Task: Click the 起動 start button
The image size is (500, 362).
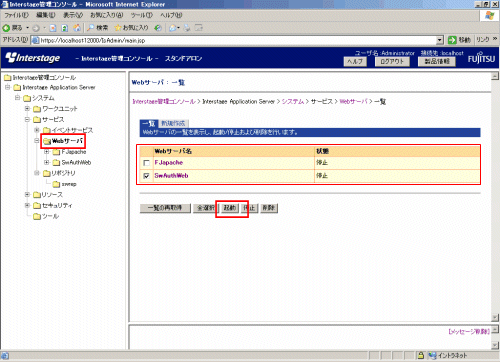Action: click(229, 208)
